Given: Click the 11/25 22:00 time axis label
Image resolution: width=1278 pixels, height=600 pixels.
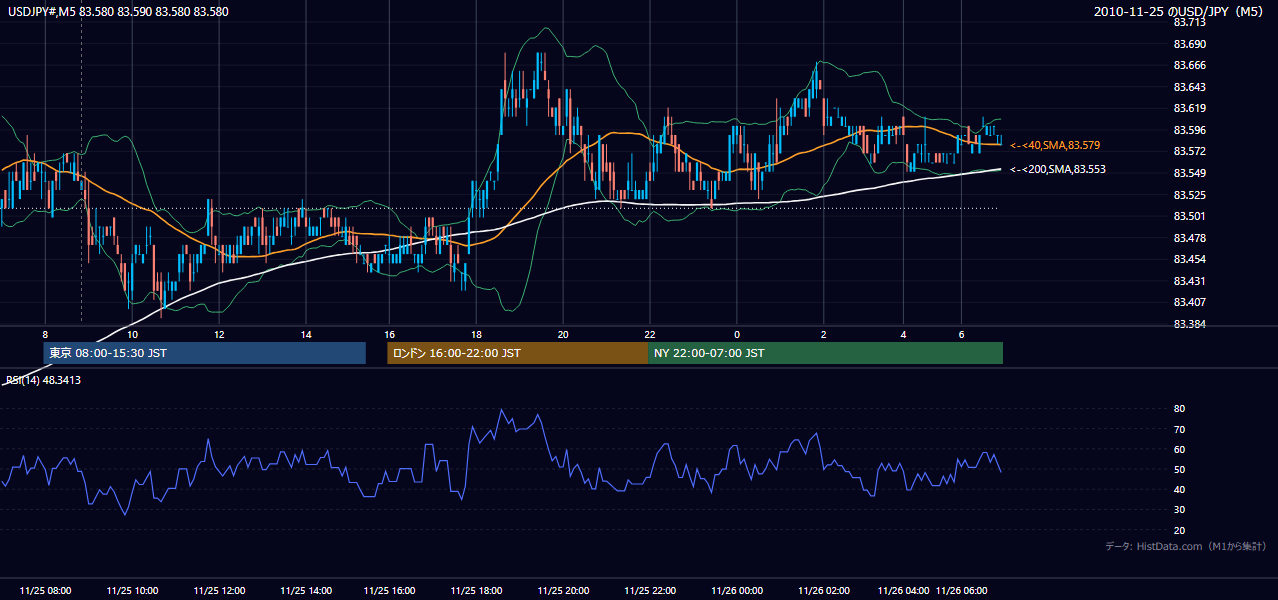Looking at the screenshot, I should (650, 590).
